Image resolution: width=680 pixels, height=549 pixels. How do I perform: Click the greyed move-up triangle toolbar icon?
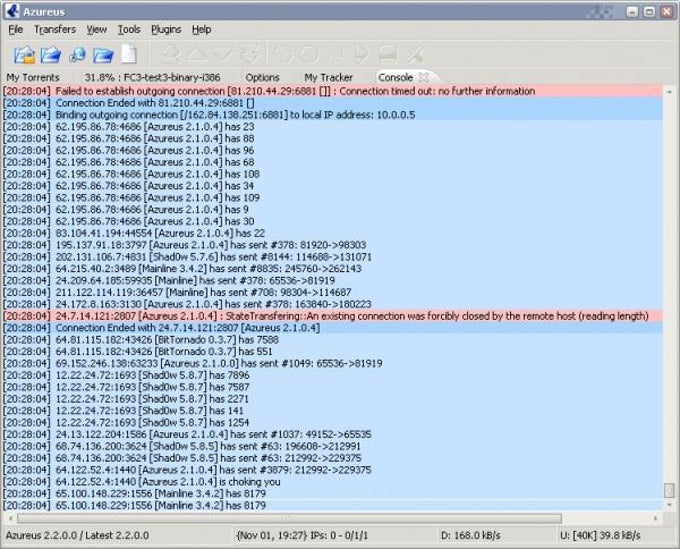(x=197, y=55)
